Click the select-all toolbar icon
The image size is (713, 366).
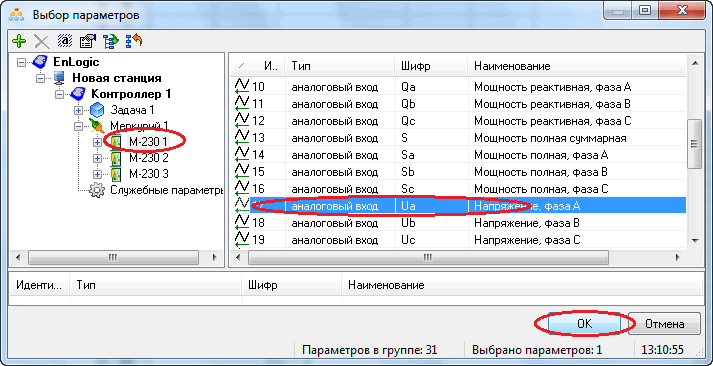click(x=65, y=41)
